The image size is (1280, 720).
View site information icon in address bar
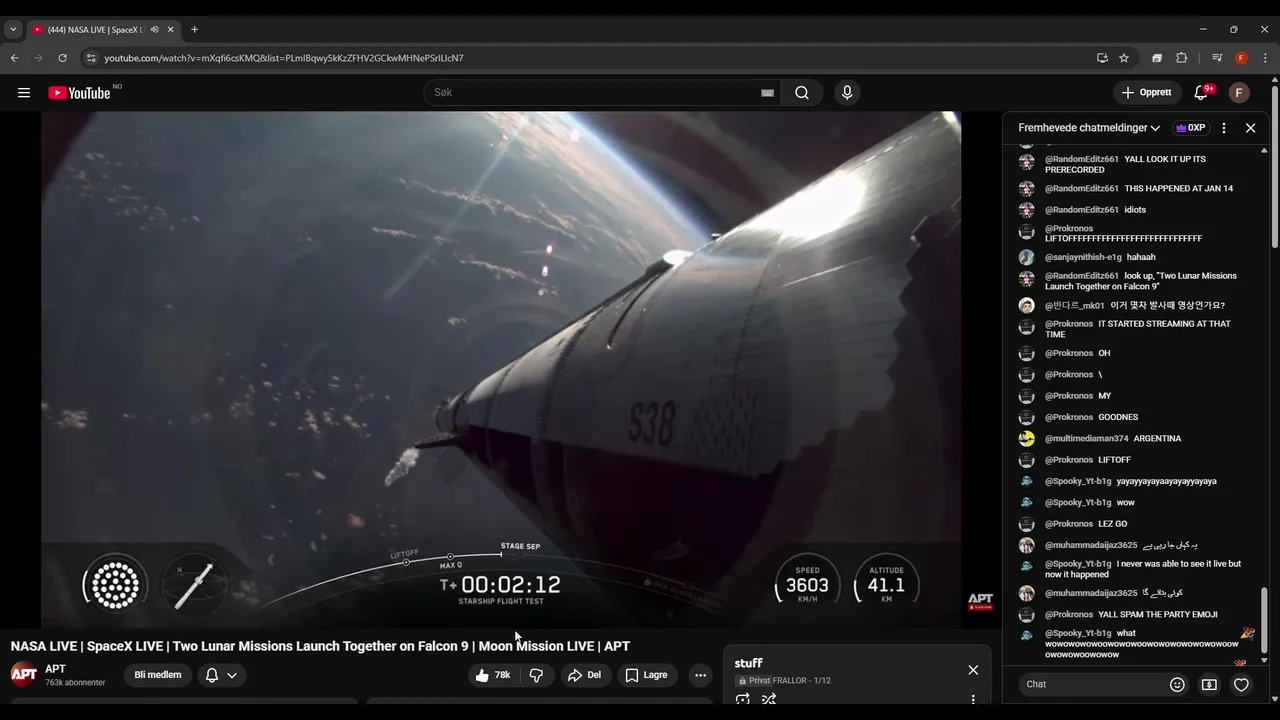coord(91,58)
